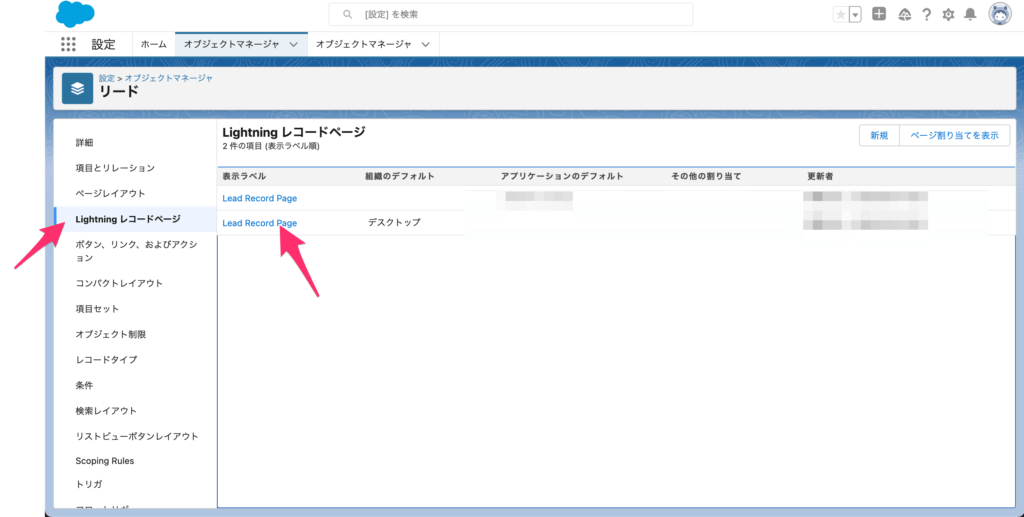Click the デスクトップ cell value
Screen dimensions: 1024x517
[394, 222]
